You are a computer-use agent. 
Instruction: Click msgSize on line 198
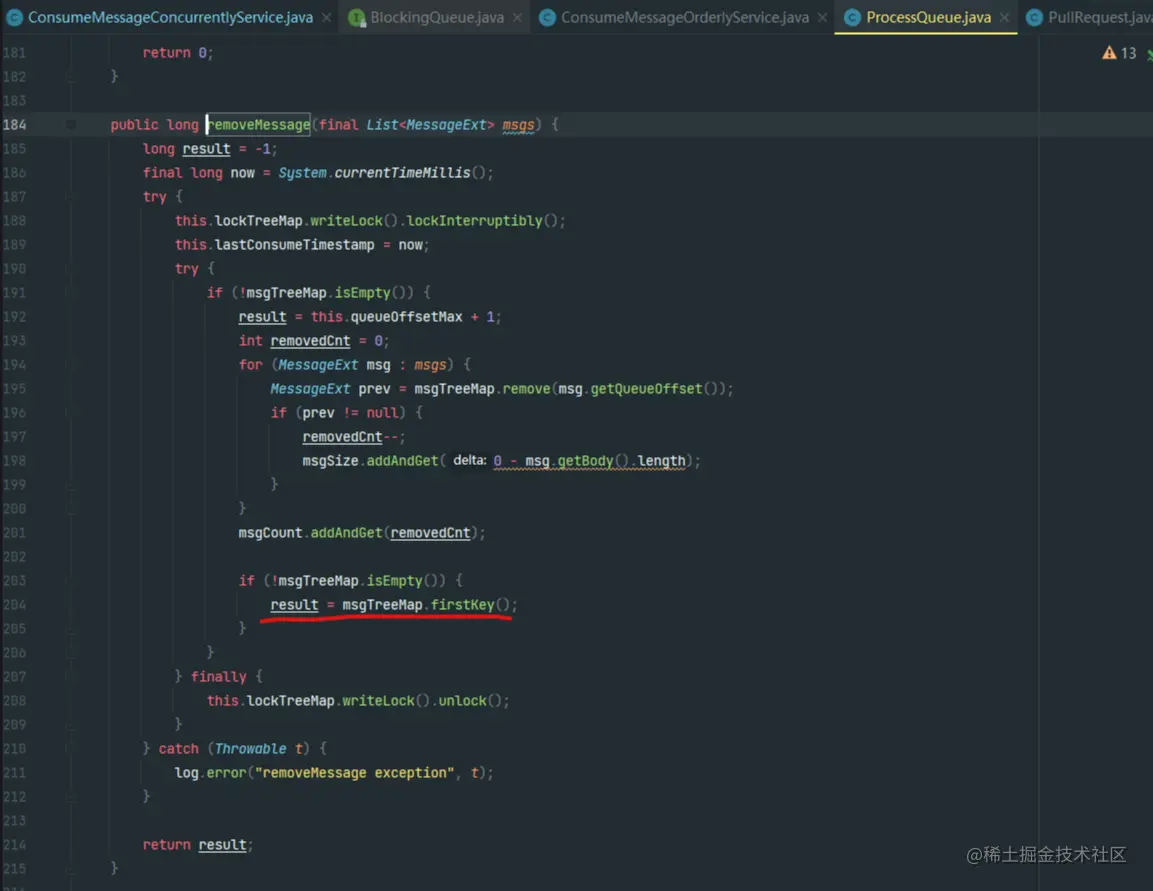(330, 461)
